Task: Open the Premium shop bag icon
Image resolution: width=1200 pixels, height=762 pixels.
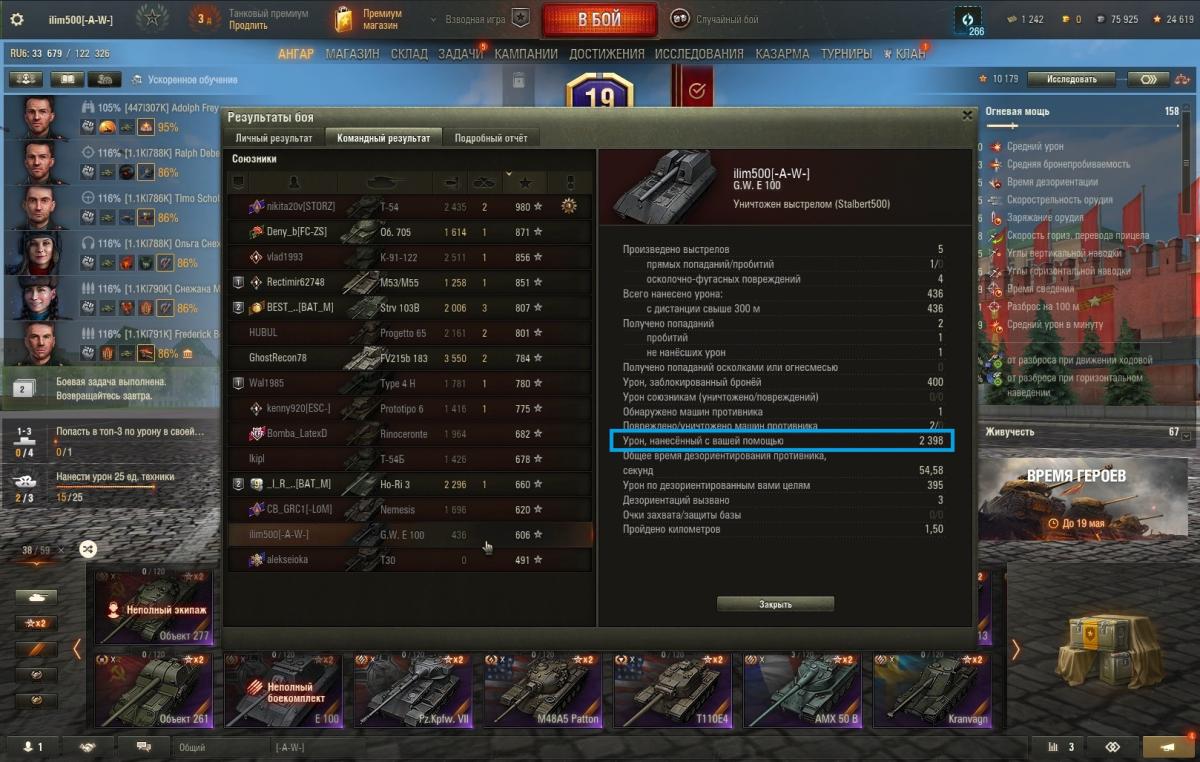Action: tap(345, 19)
